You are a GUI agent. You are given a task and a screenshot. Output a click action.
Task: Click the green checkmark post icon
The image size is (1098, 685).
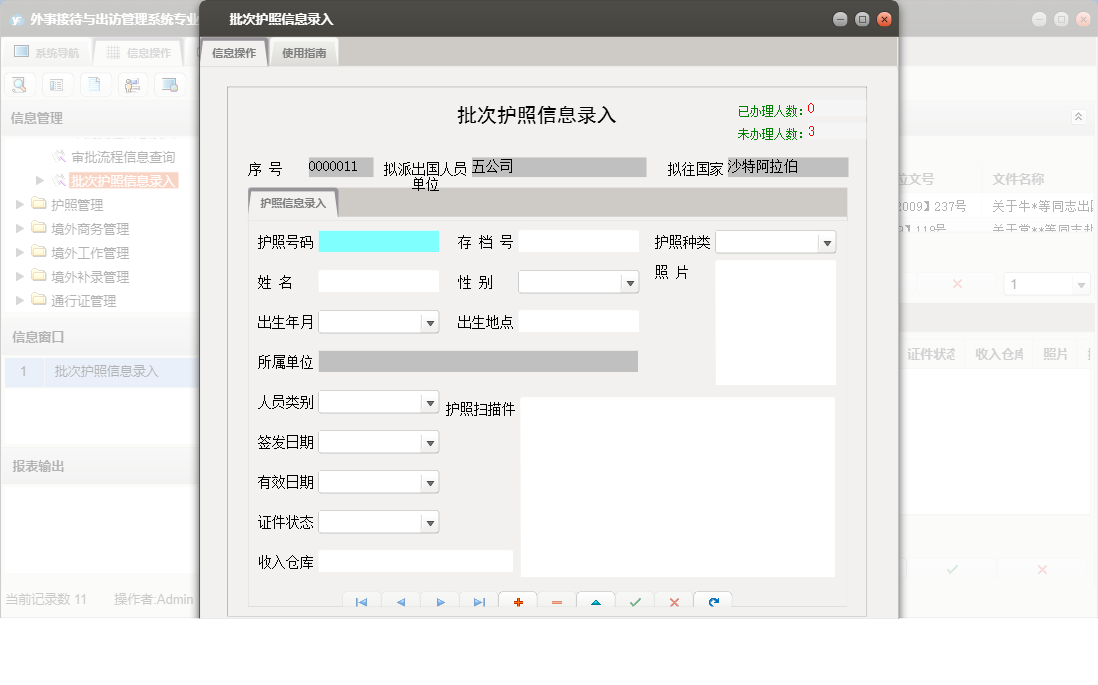(634, 602)
